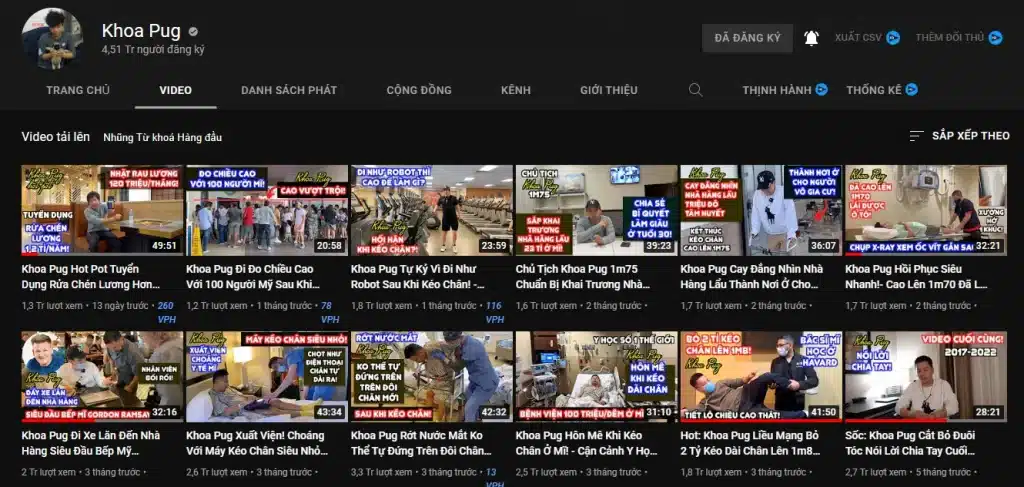Click the 3,3 Tr lượt xem view count
This screenshot has width=1024, height=487.
pyautogui.click(x=381, y=472)
